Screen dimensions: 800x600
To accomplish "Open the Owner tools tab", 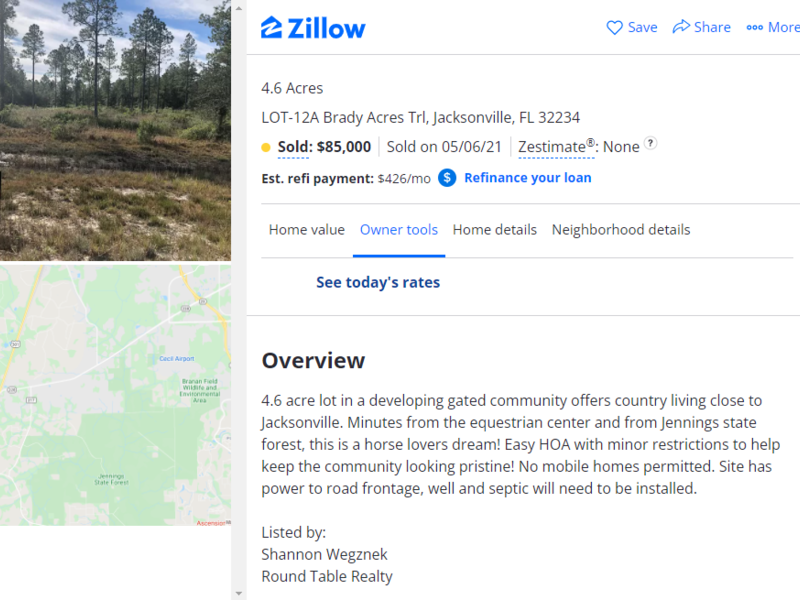I will tap(398, 229).
